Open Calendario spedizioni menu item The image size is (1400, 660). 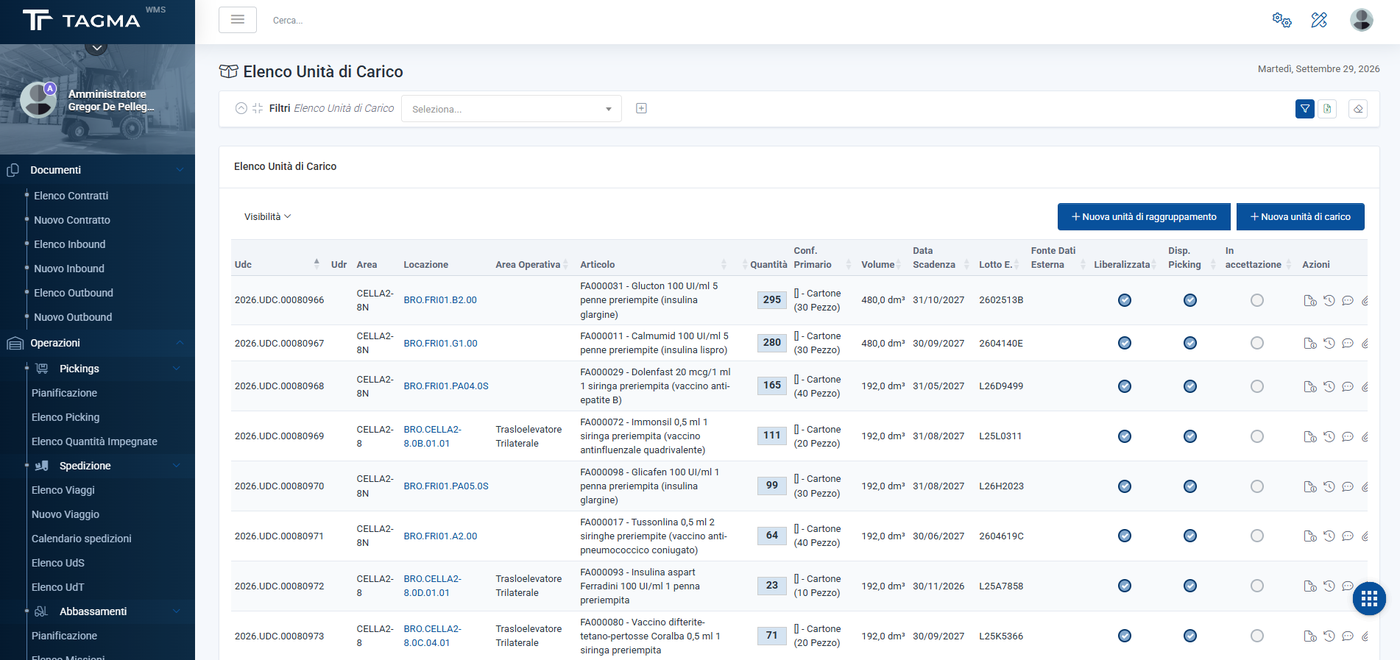(x=82, y=539)
